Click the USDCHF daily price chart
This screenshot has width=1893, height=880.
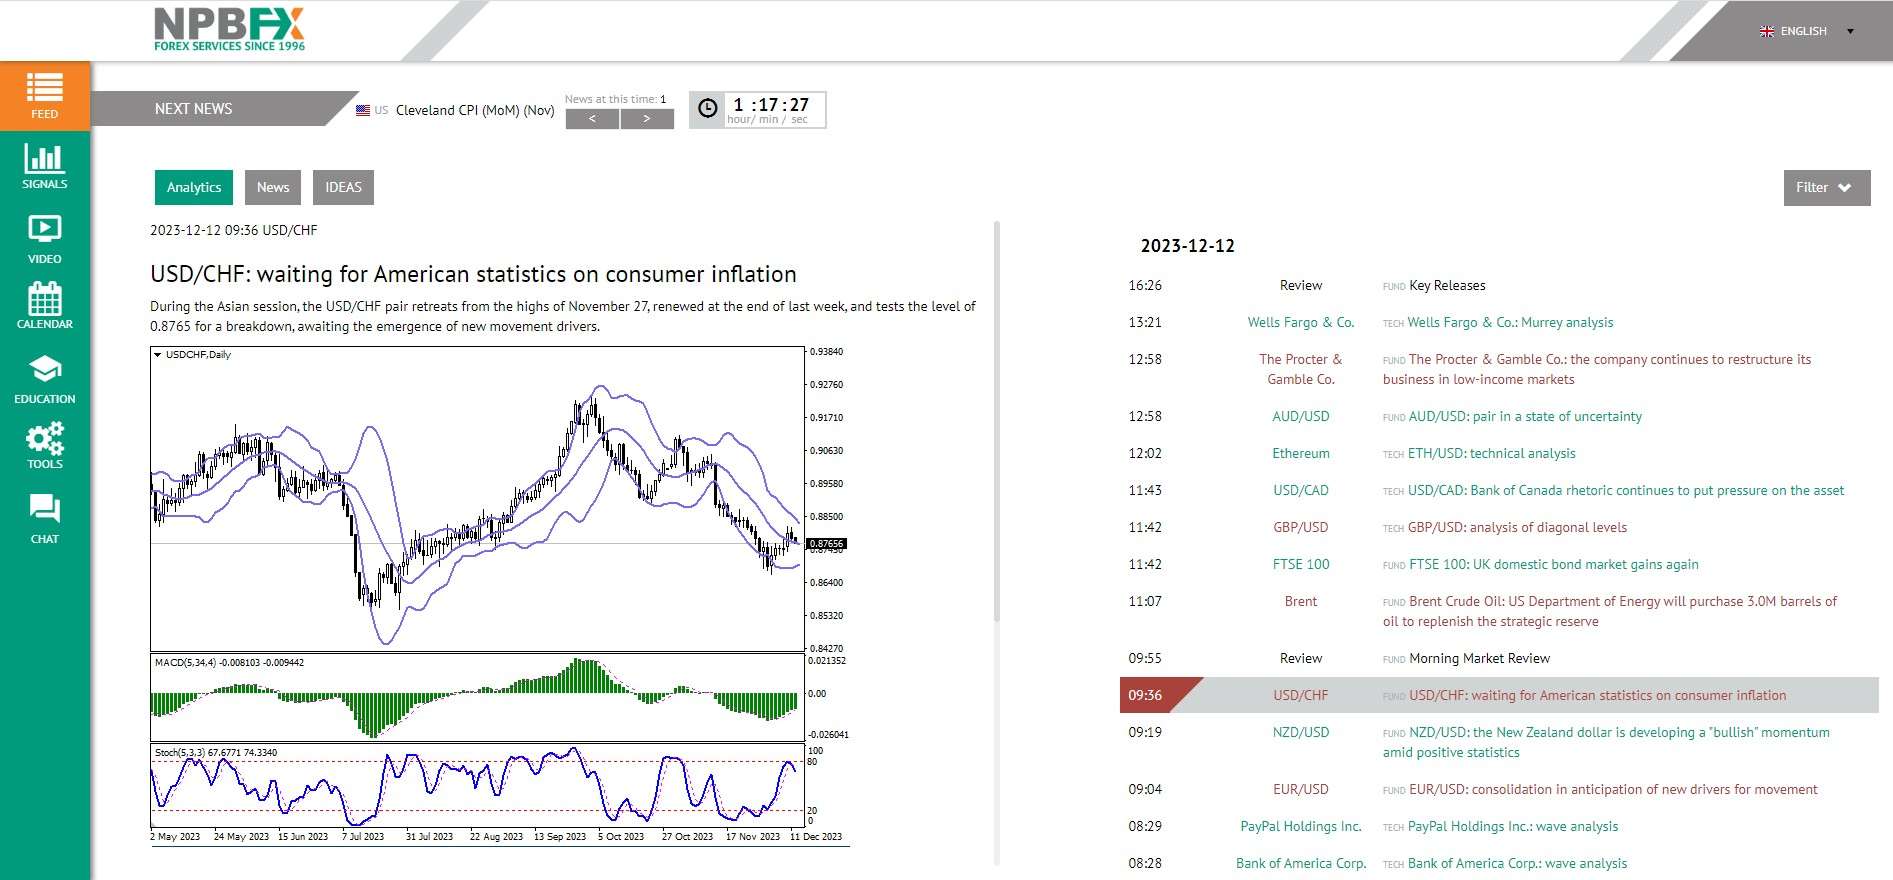[477, 499]
